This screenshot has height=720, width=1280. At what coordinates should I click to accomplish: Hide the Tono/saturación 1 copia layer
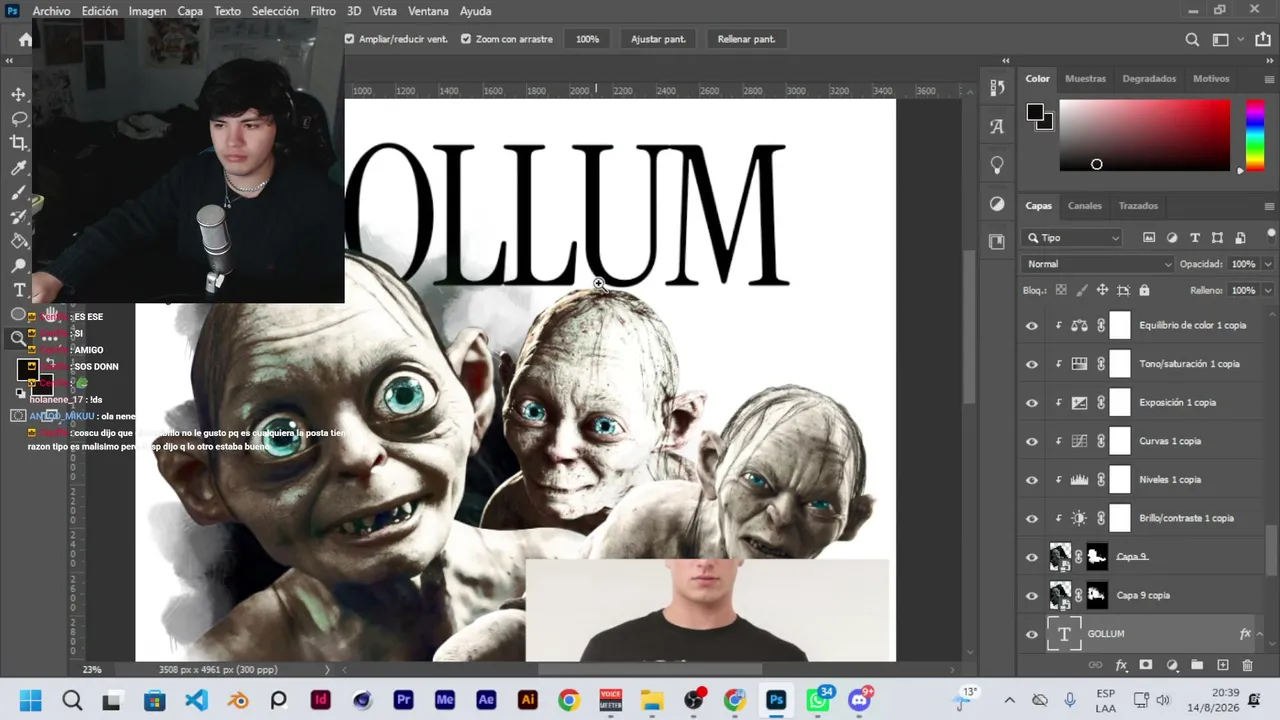(x=1032, y=364)
